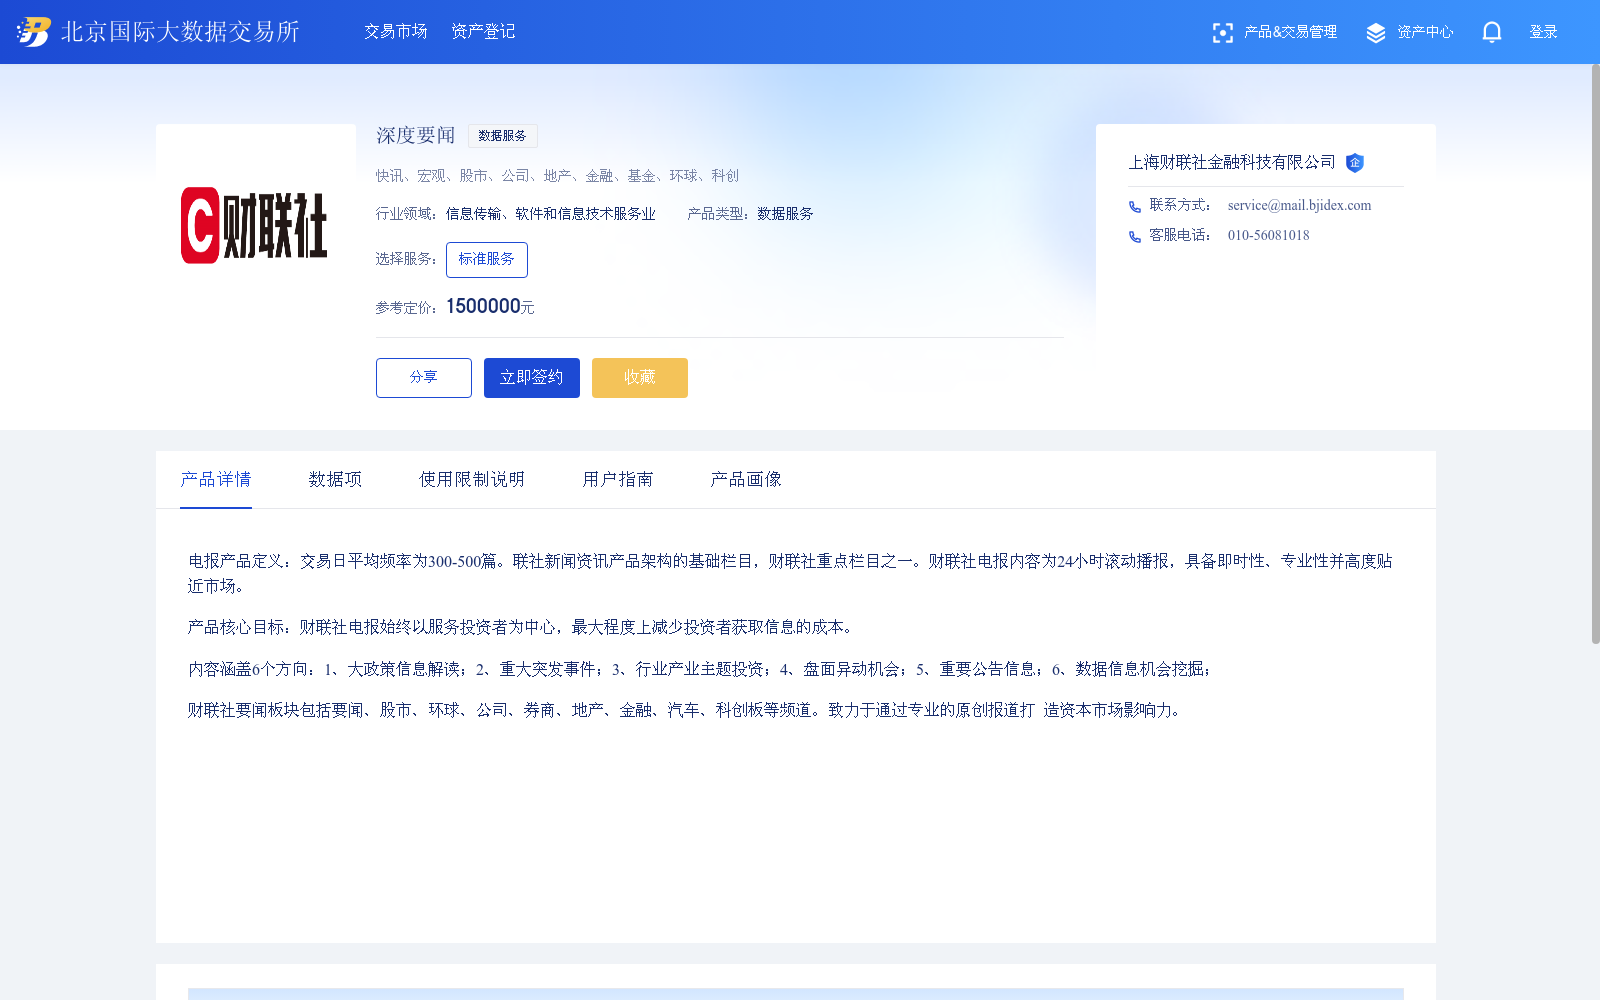1600x1000 pixels.
Task: Click company name 上海财联社金融科技有限公司
Action: coord(1232,163)
